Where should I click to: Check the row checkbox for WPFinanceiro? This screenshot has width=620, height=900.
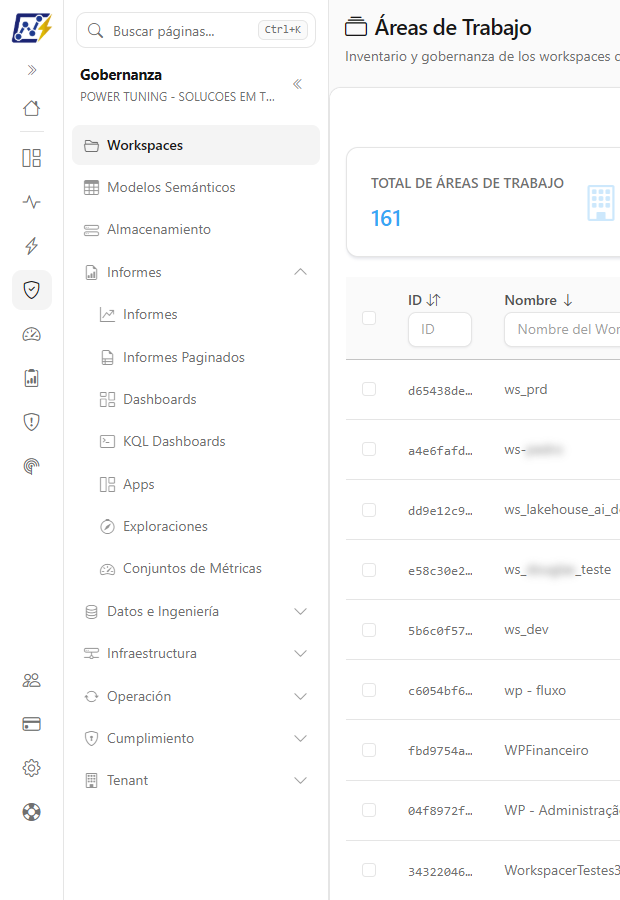pyautogui.click(x=369, y=750)
